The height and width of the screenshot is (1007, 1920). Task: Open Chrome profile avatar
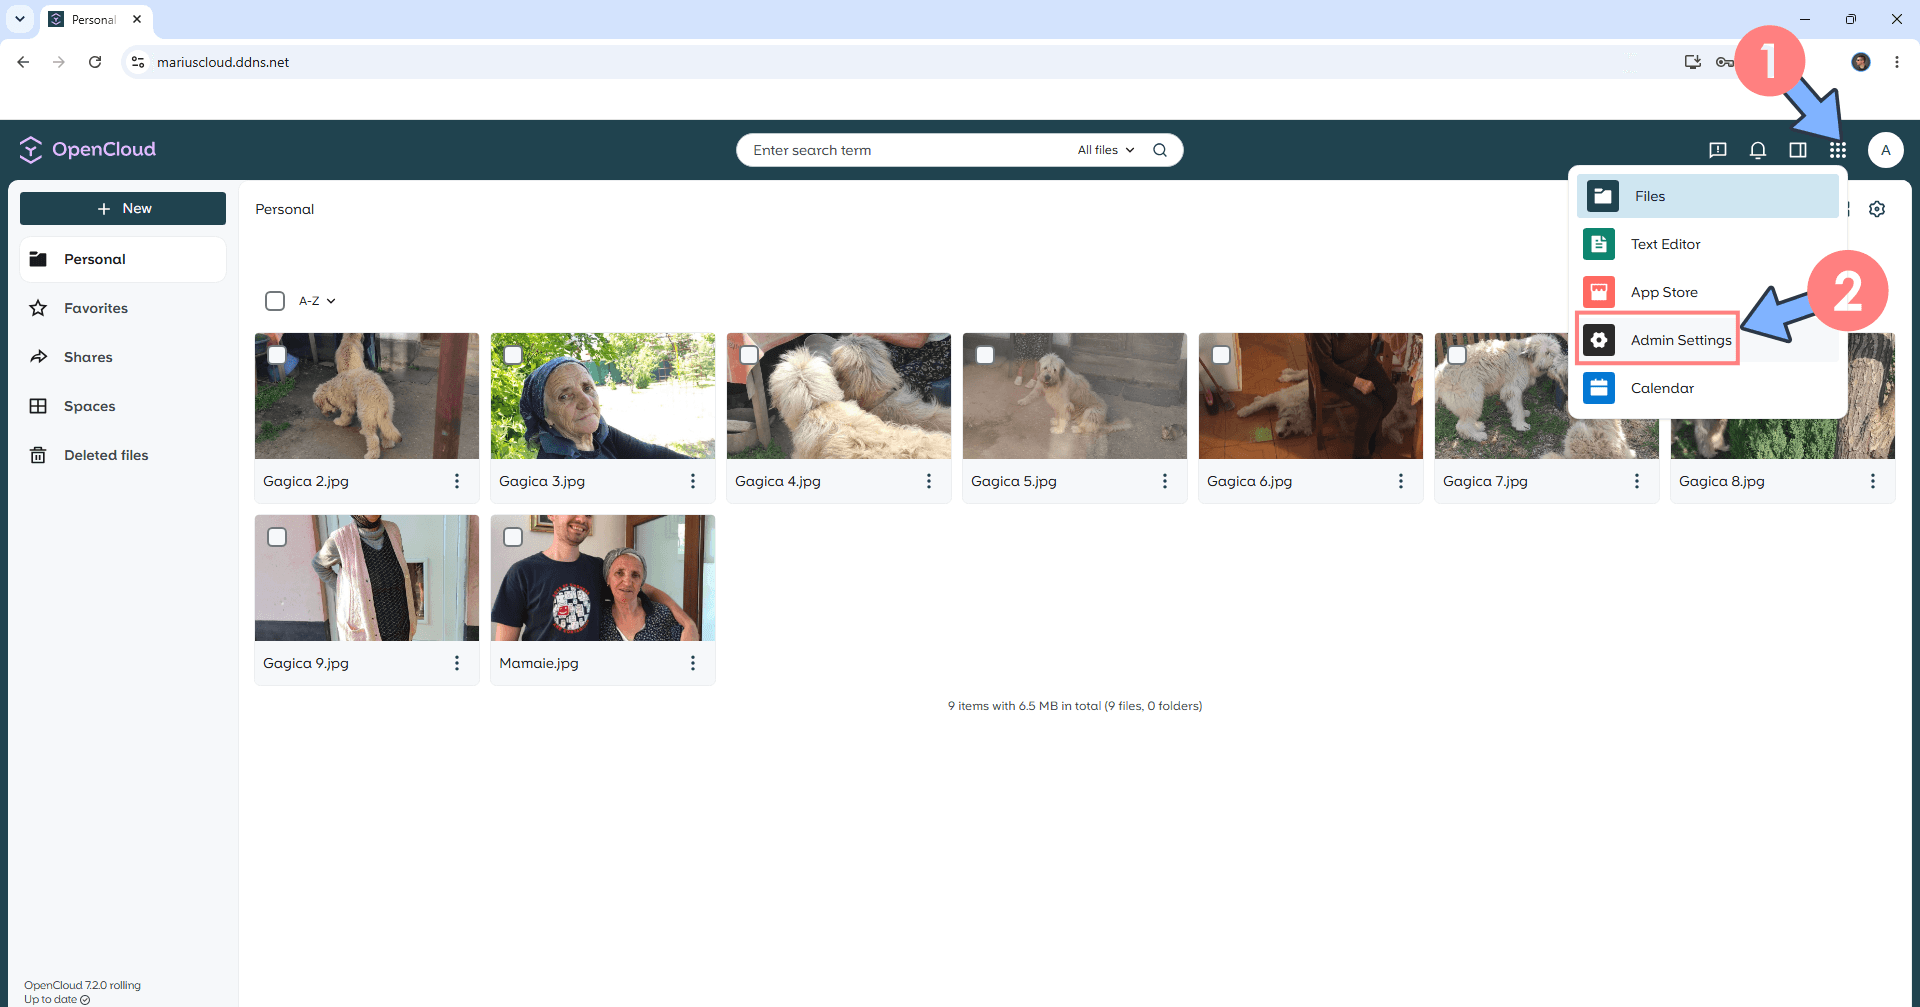(x=1860, y=62)
